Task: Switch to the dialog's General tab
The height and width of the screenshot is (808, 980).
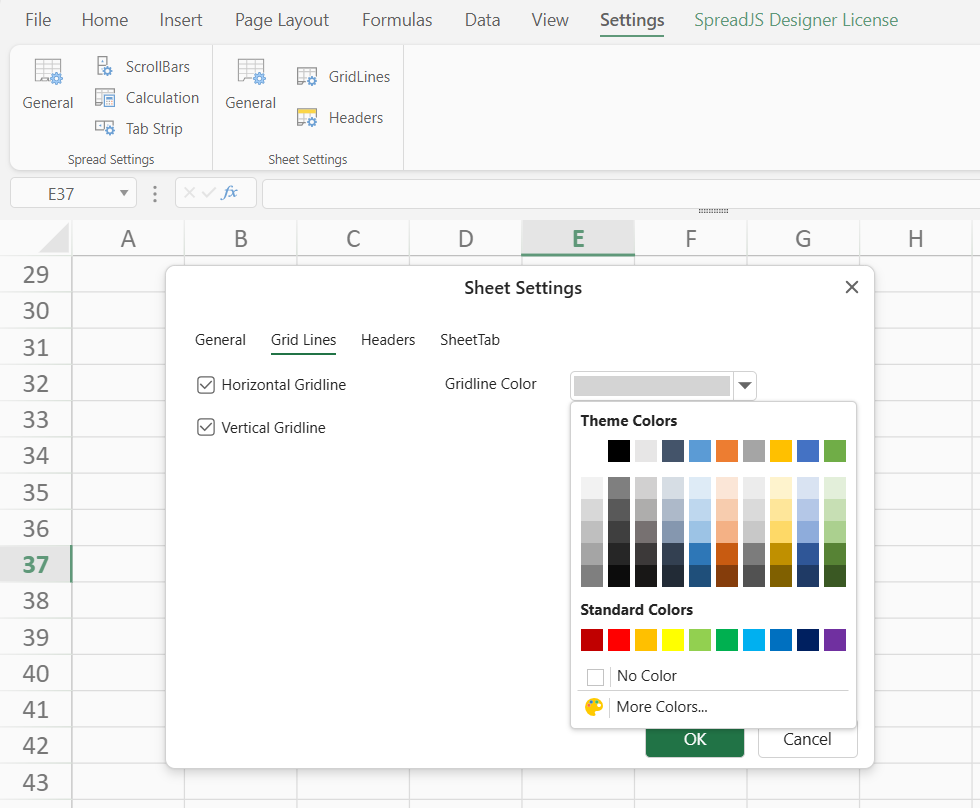Action: click(221, 340)
